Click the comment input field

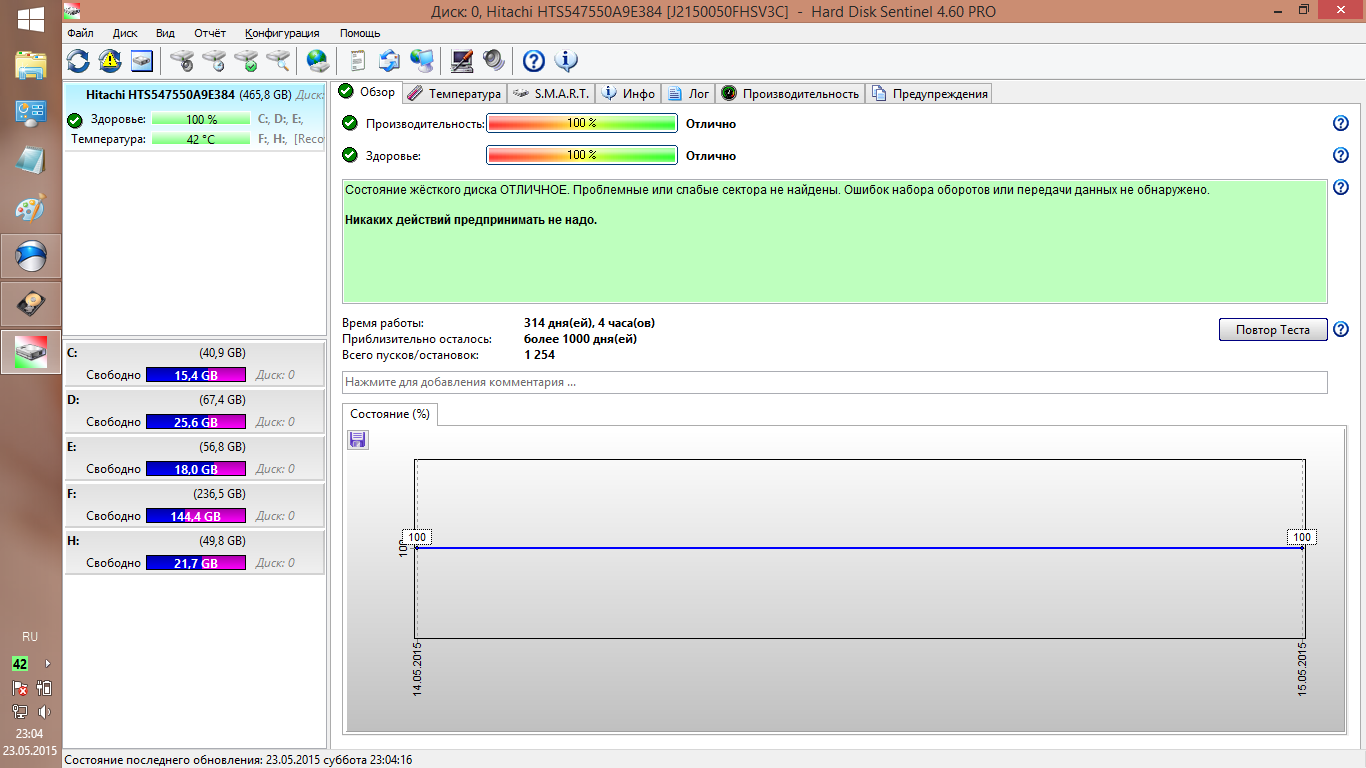point(835,382)
